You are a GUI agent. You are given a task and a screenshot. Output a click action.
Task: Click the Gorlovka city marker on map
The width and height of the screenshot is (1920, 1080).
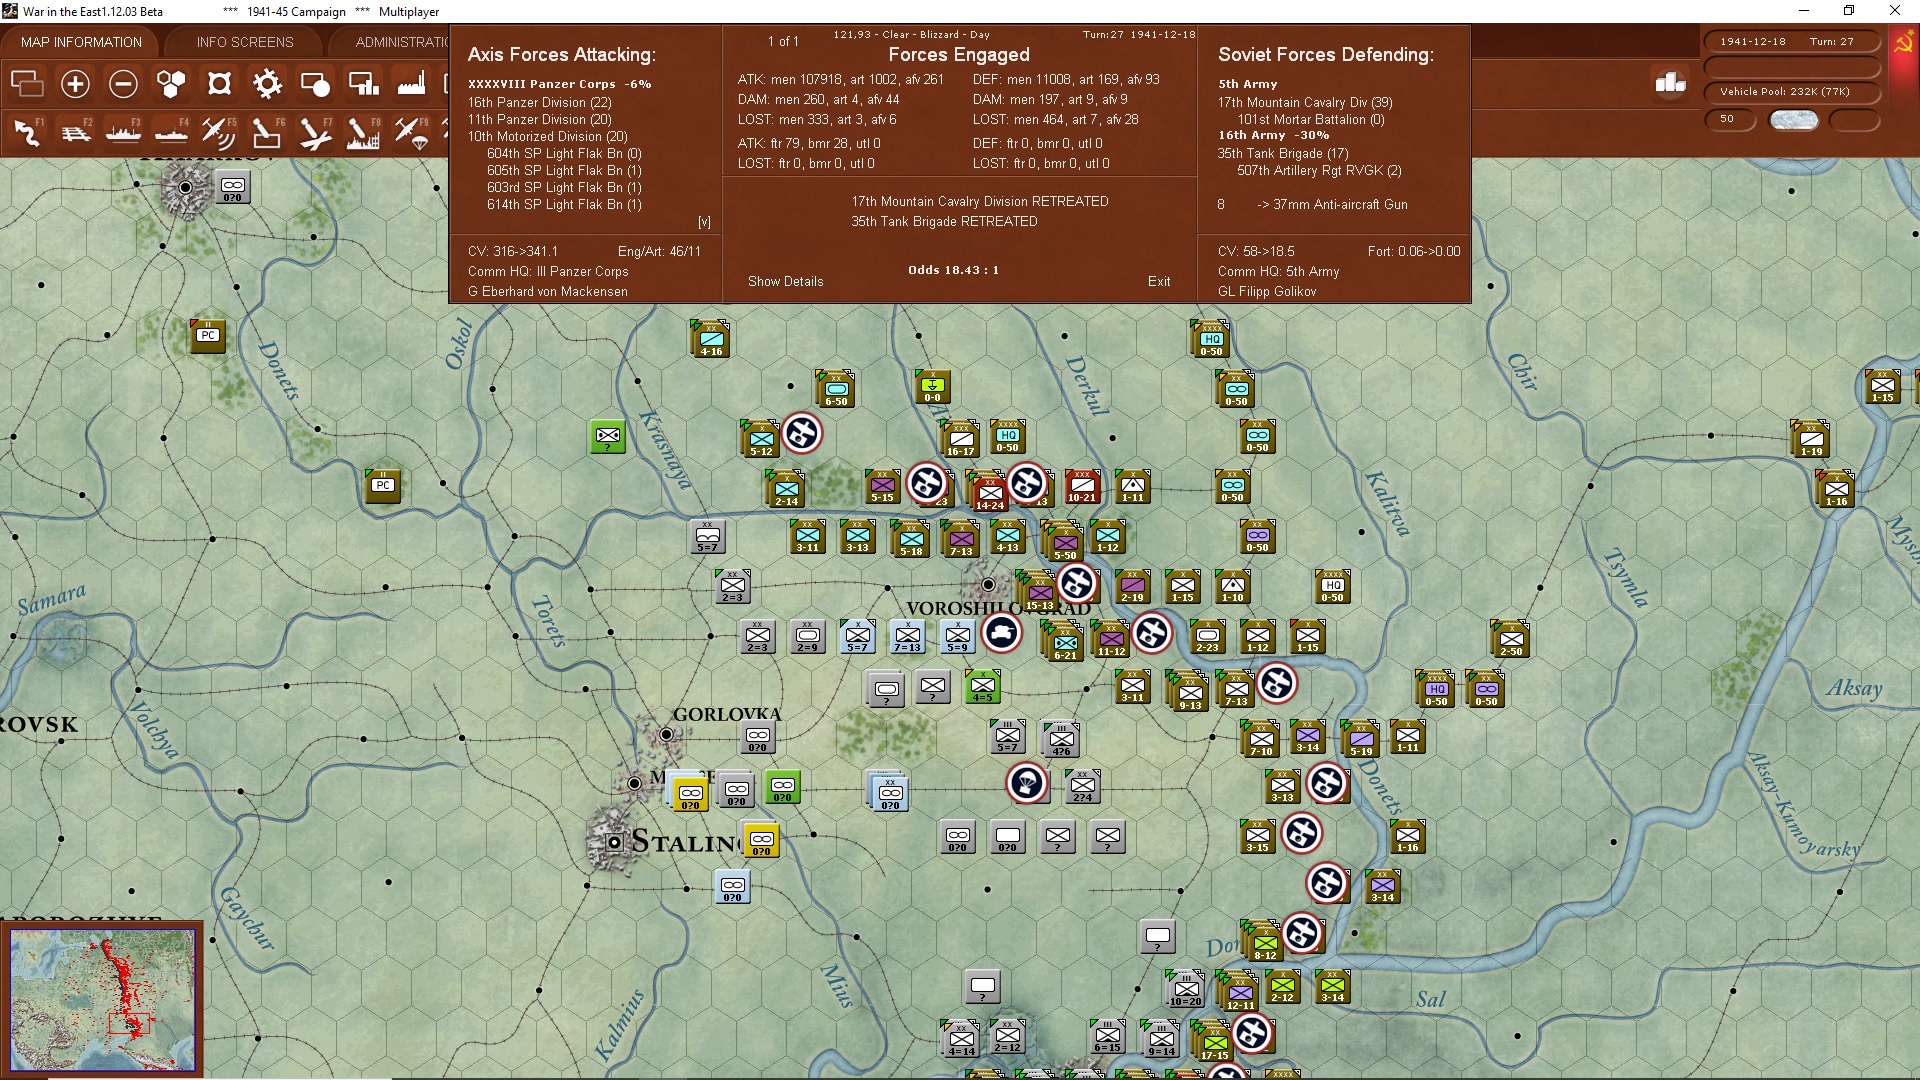[666, 735]
